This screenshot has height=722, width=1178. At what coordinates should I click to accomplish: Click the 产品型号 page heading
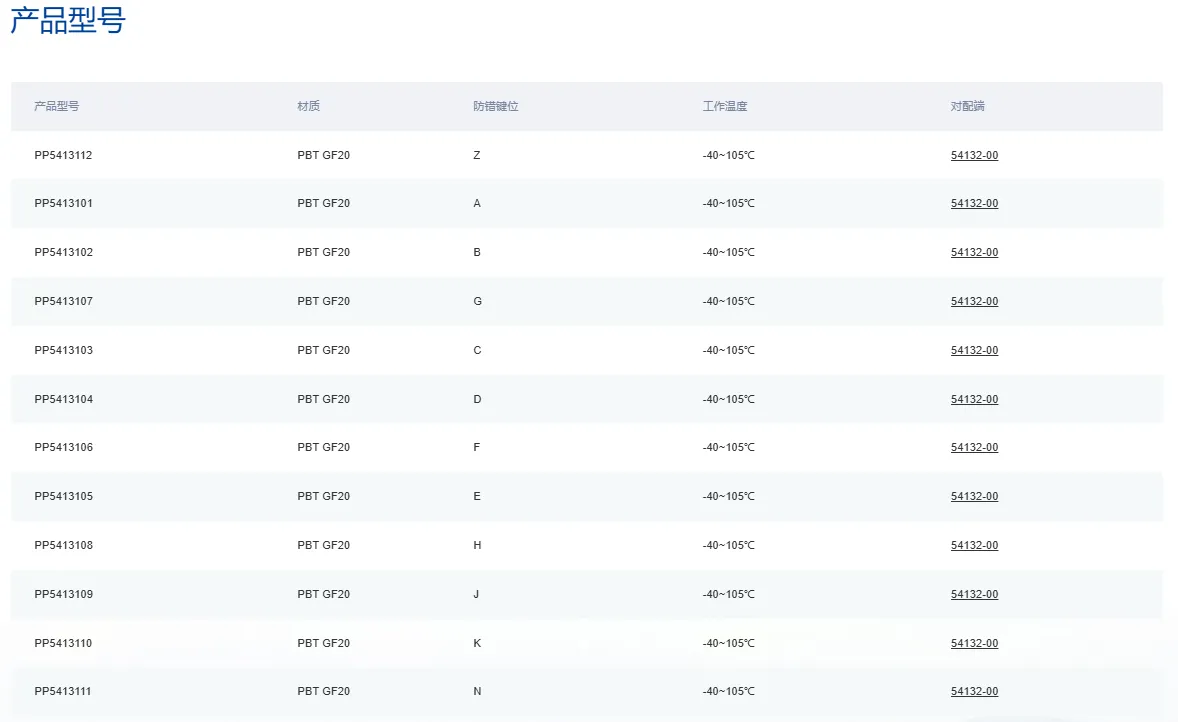(68, 19)
